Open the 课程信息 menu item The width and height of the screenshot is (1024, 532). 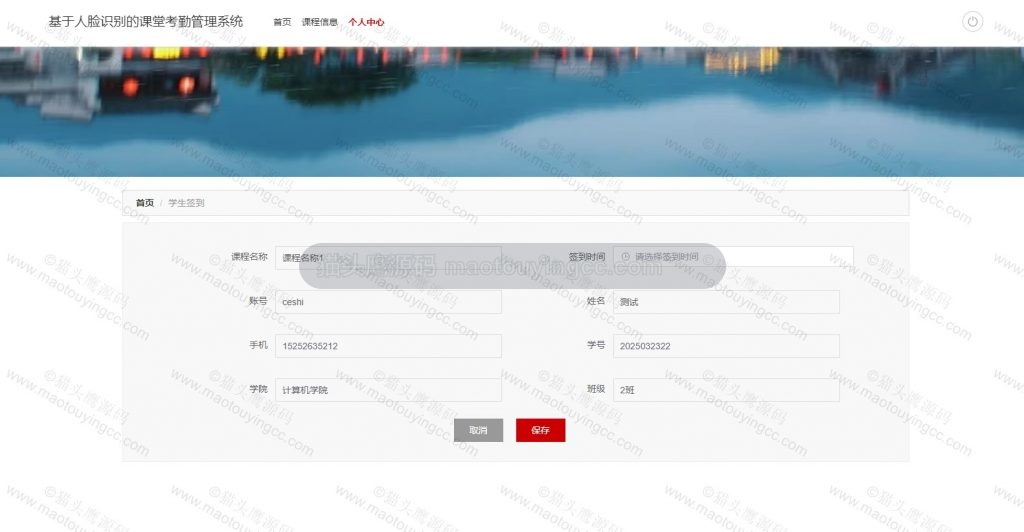(x=319, y=22)
